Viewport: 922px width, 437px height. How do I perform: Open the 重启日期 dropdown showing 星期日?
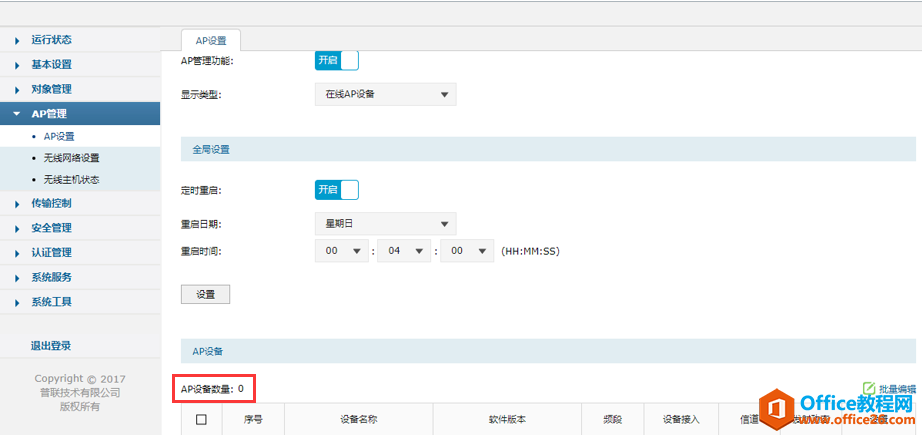click(386, 224)
